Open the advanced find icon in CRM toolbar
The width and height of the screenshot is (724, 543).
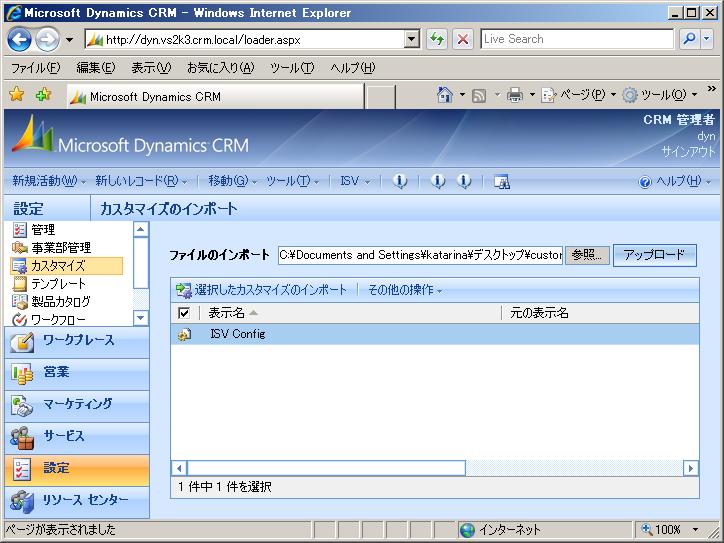coord(501,181)
